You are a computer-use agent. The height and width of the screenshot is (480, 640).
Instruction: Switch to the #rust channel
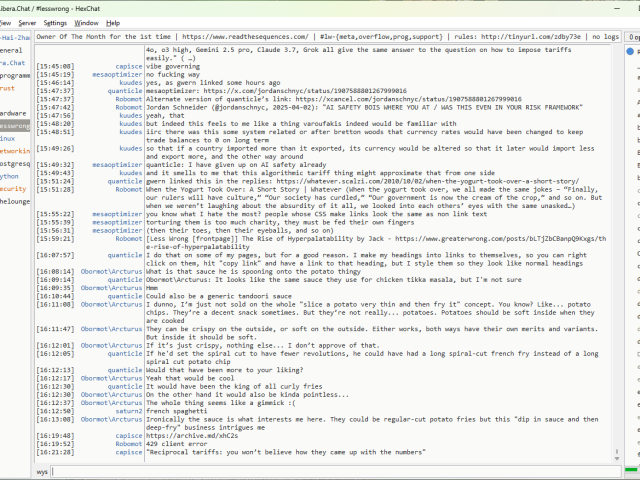[8, 88]
